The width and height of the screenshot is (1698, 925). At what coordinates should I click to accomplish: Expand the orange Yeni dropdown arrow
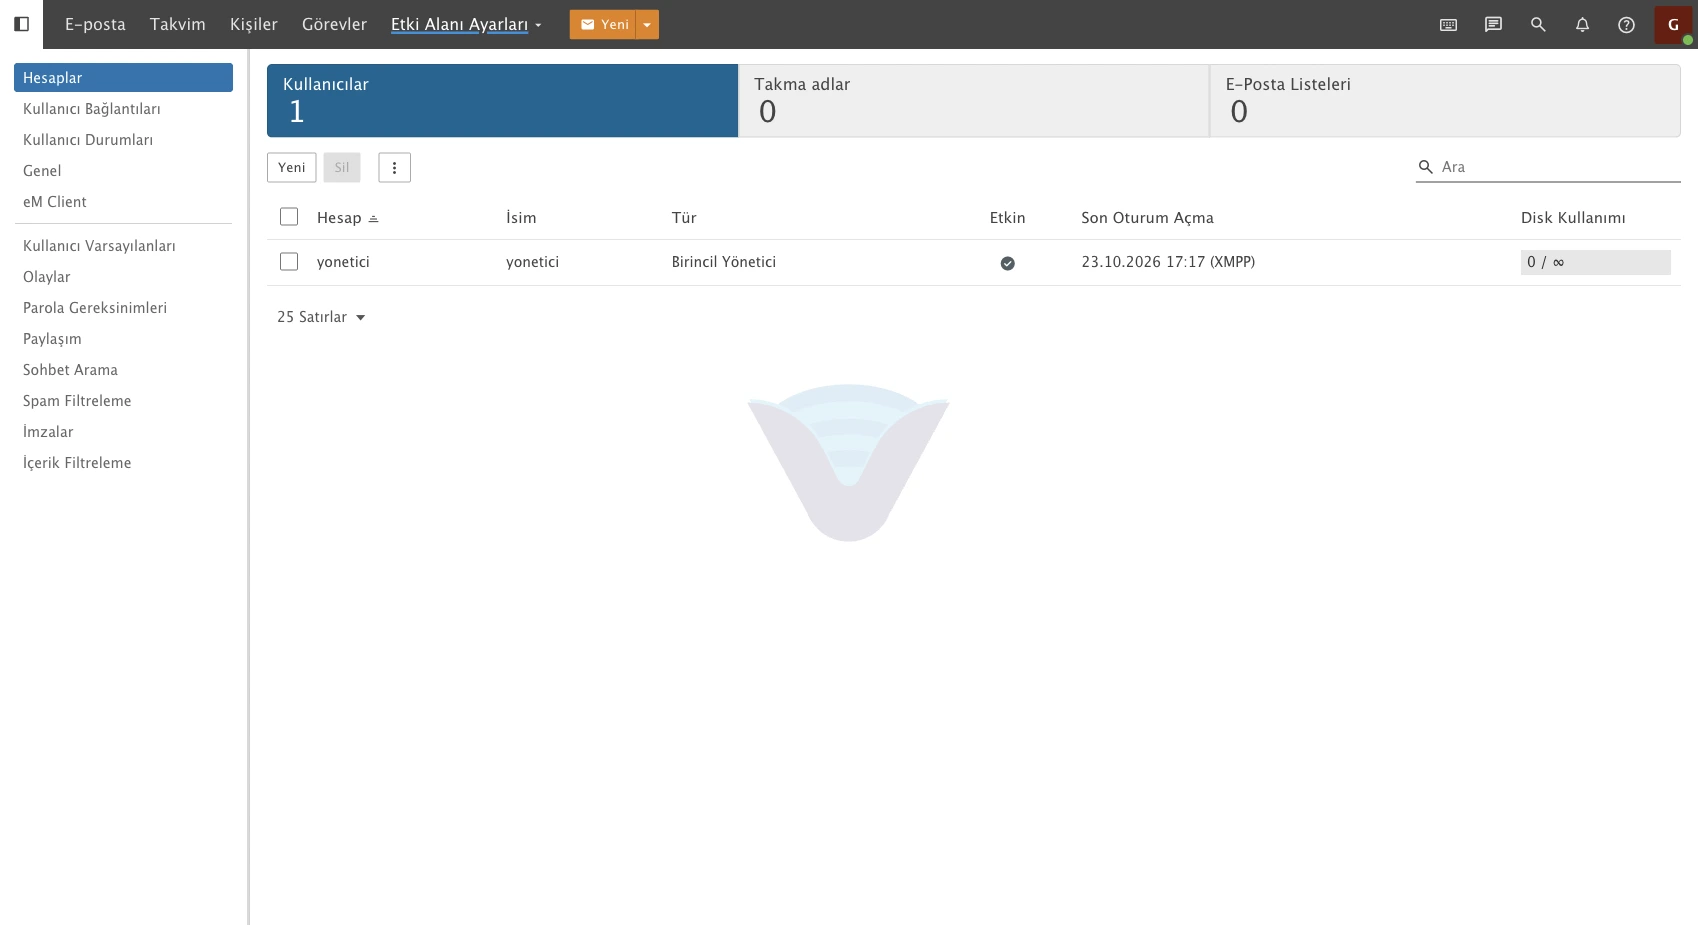pos(647,25)
